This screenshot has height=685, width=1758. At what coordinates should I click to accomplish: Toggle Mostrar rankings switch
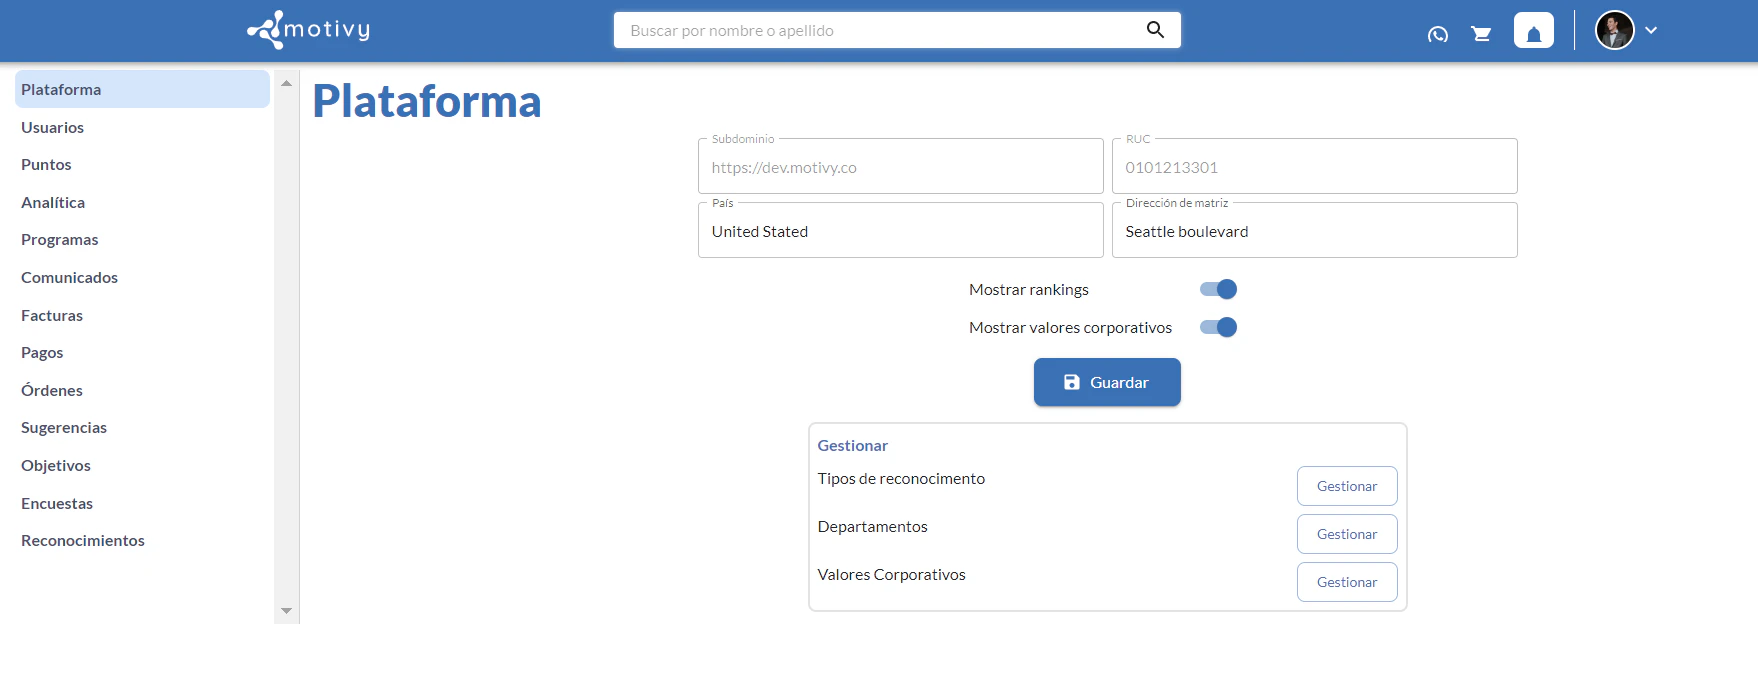pos(1219,289)
